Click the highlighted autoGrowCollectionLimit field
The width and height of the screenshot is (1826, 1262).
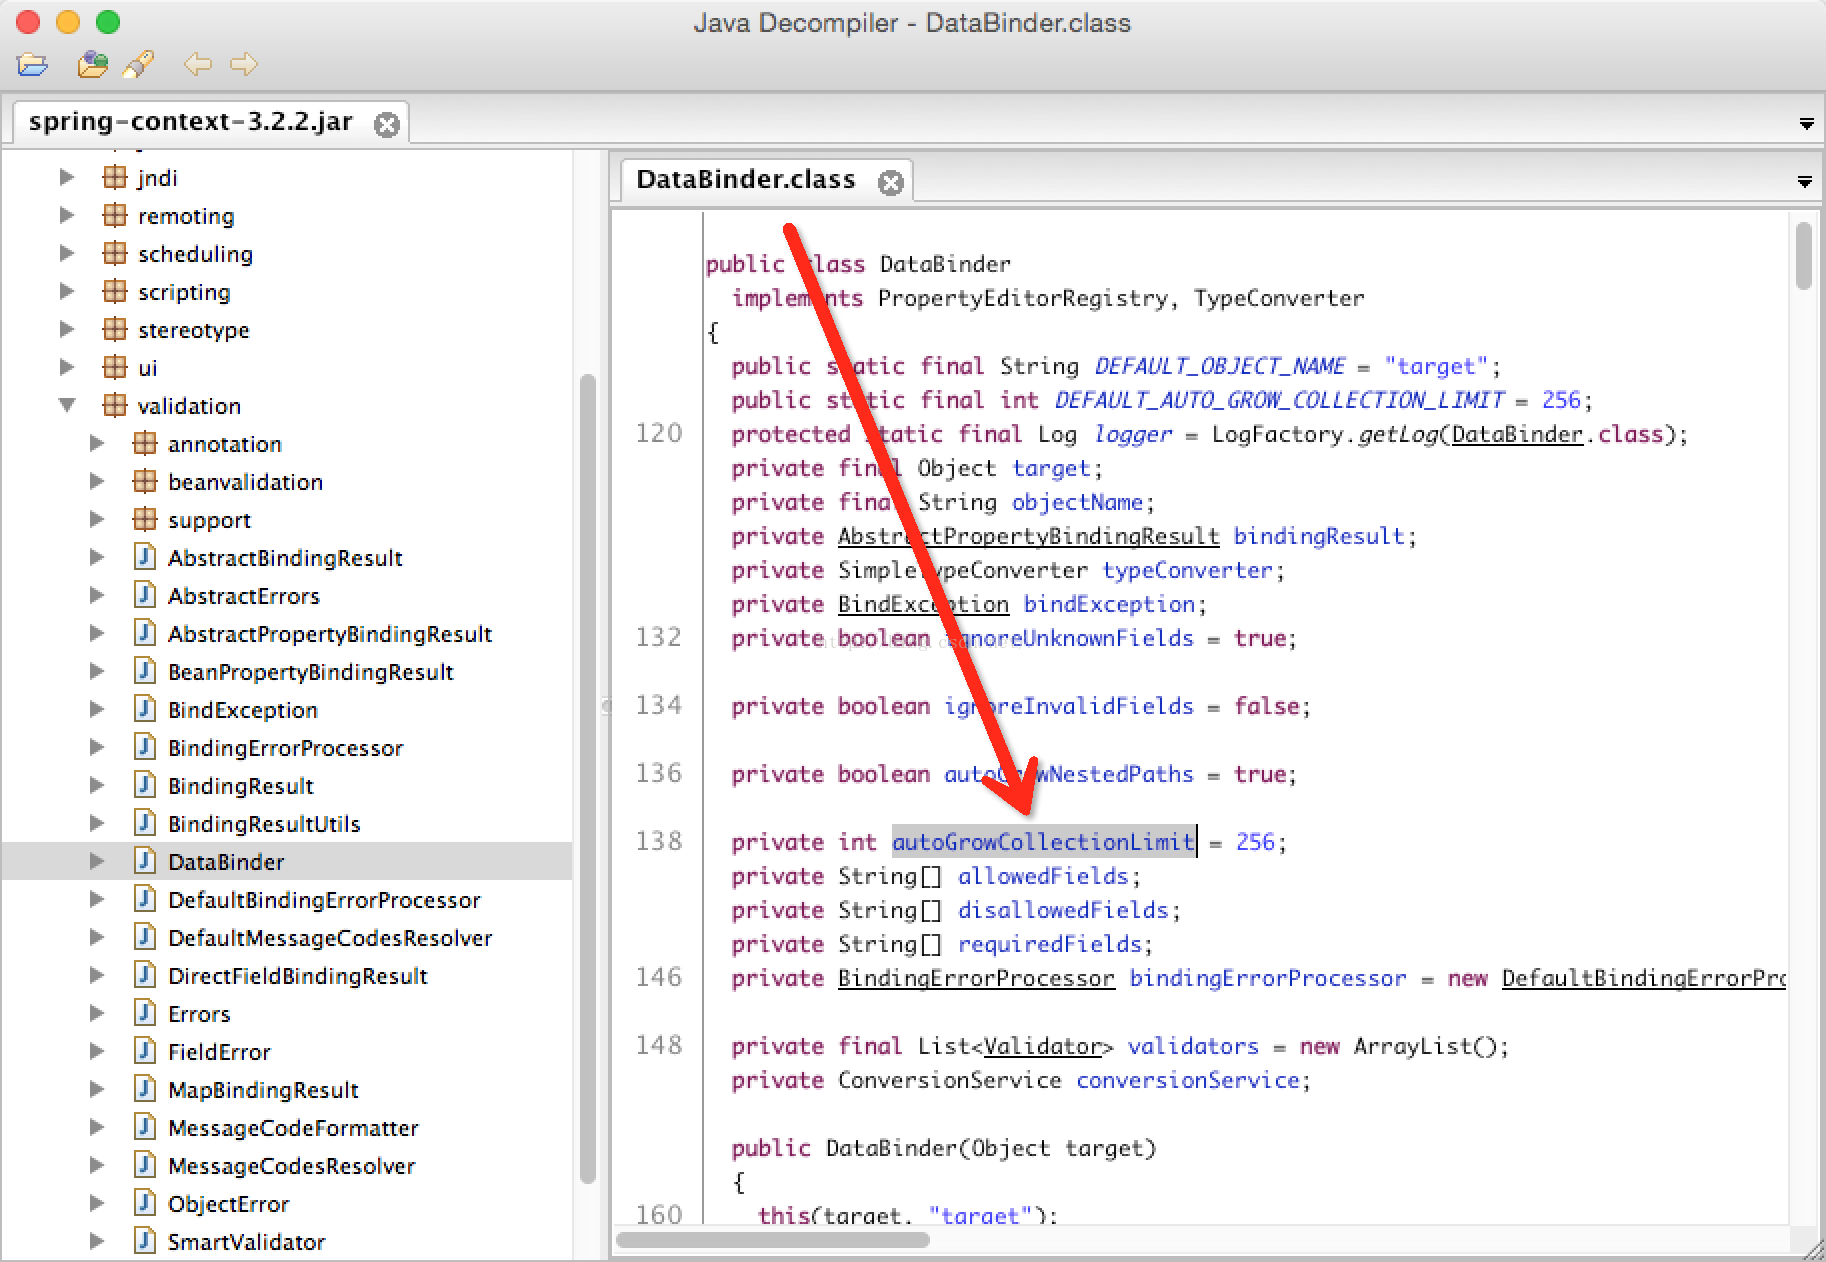(1043, 842)
